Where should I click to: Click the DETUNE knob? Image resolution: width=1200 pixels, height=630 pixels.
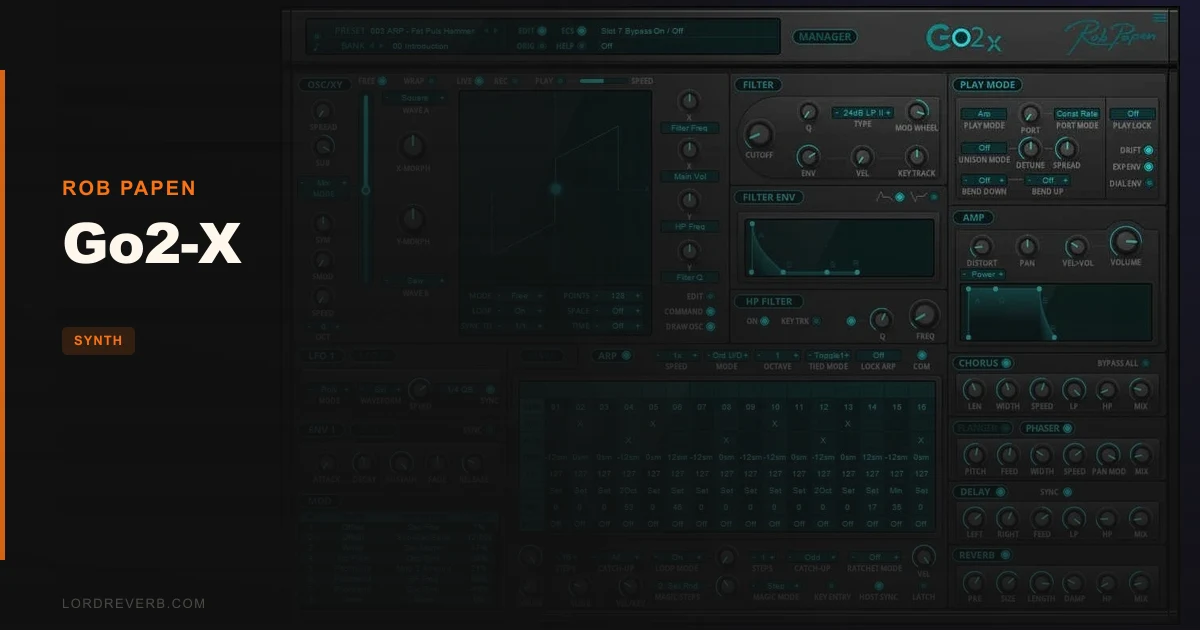[1030, 148]
